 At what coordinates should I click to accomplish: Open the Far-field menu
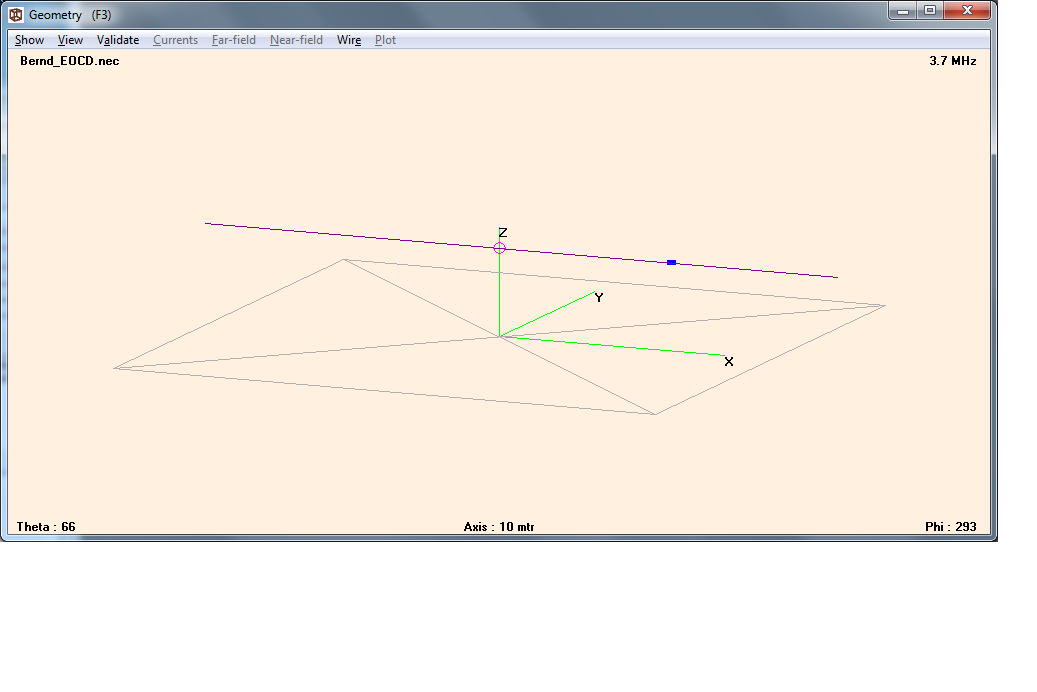[233, 40]
